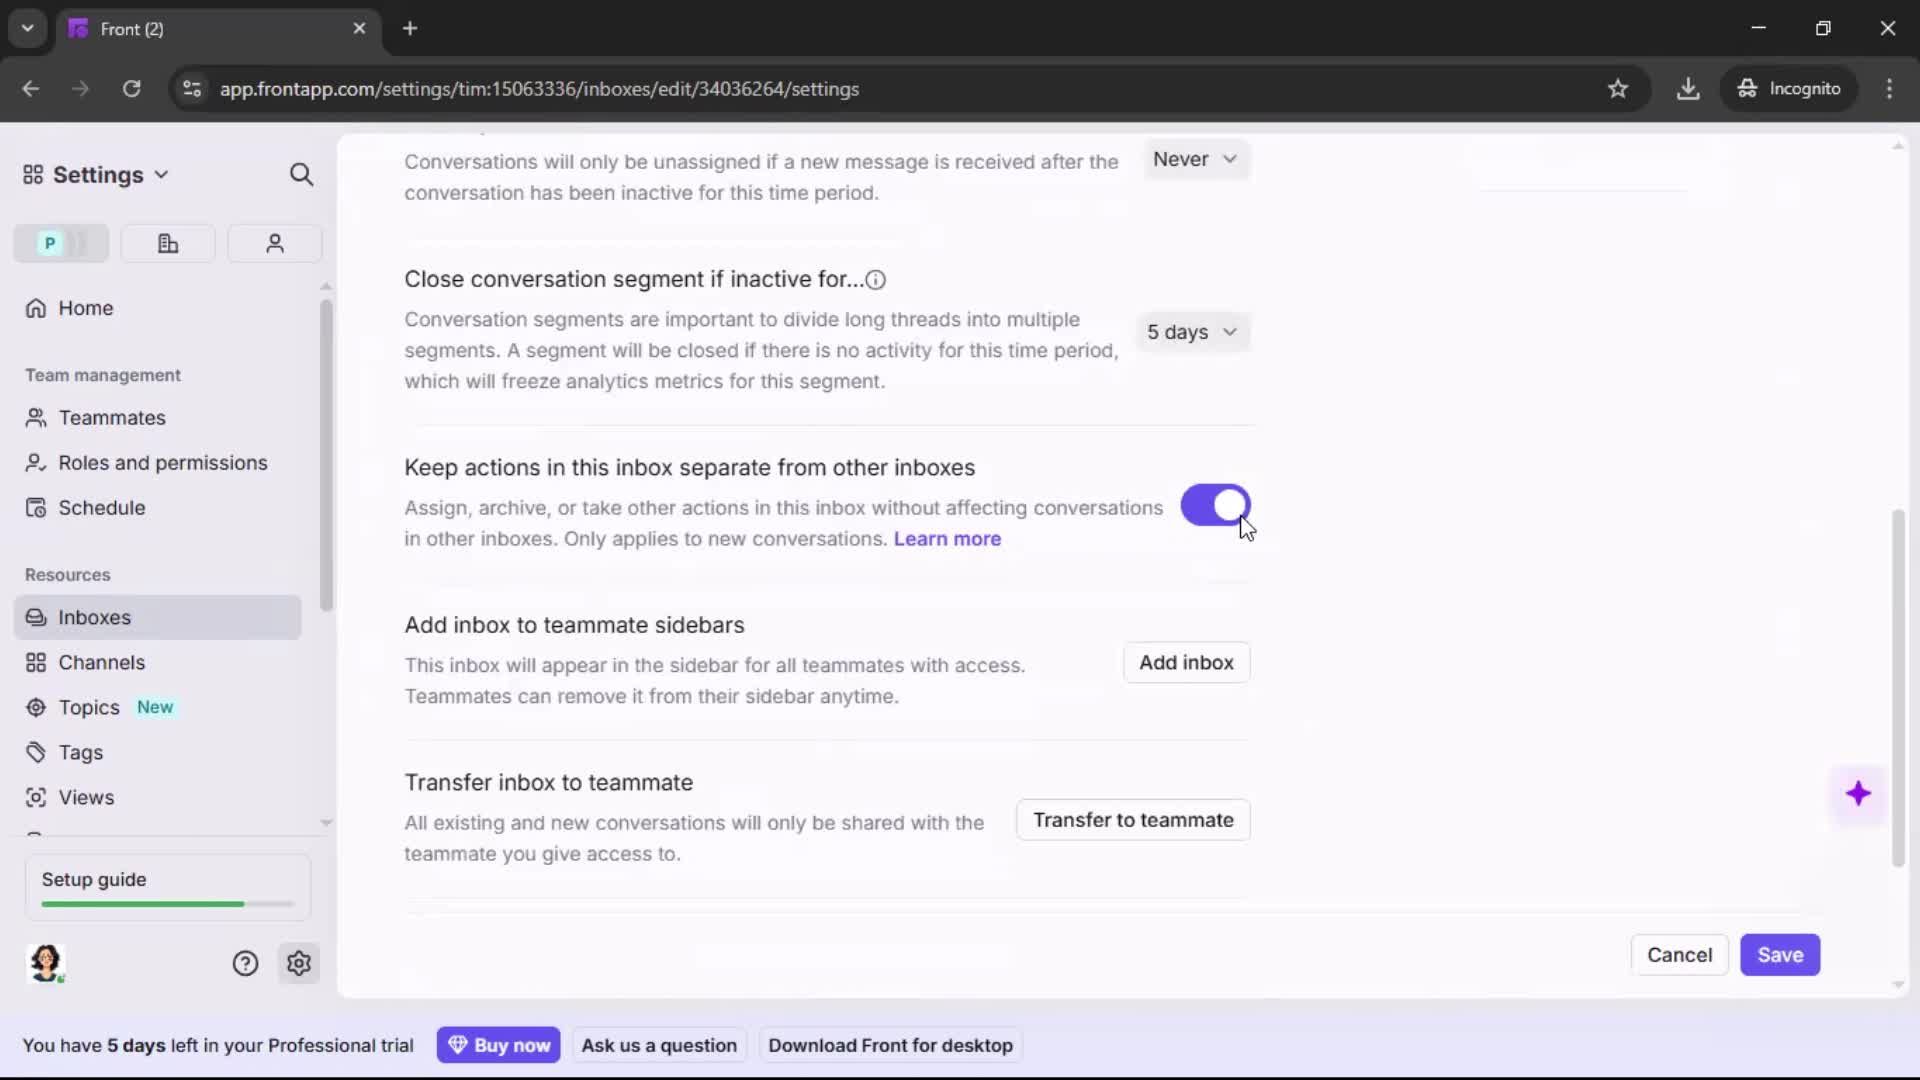
Task: Open Teammates in Team management sidebar
Action: 110,417
